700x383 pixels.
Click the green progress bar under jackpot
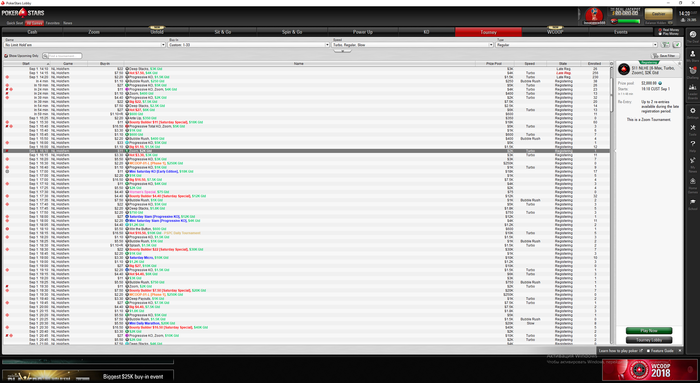point(629,21)
